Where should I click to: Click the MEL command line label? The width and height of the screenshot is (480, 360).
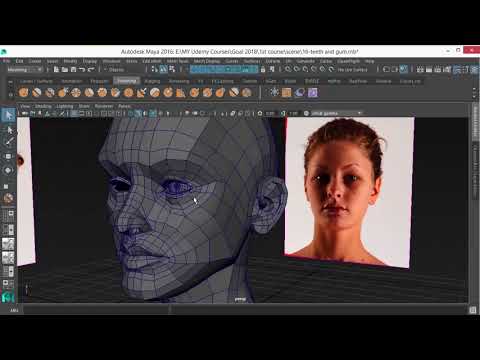pyautogui.click(x=14, y=310)
